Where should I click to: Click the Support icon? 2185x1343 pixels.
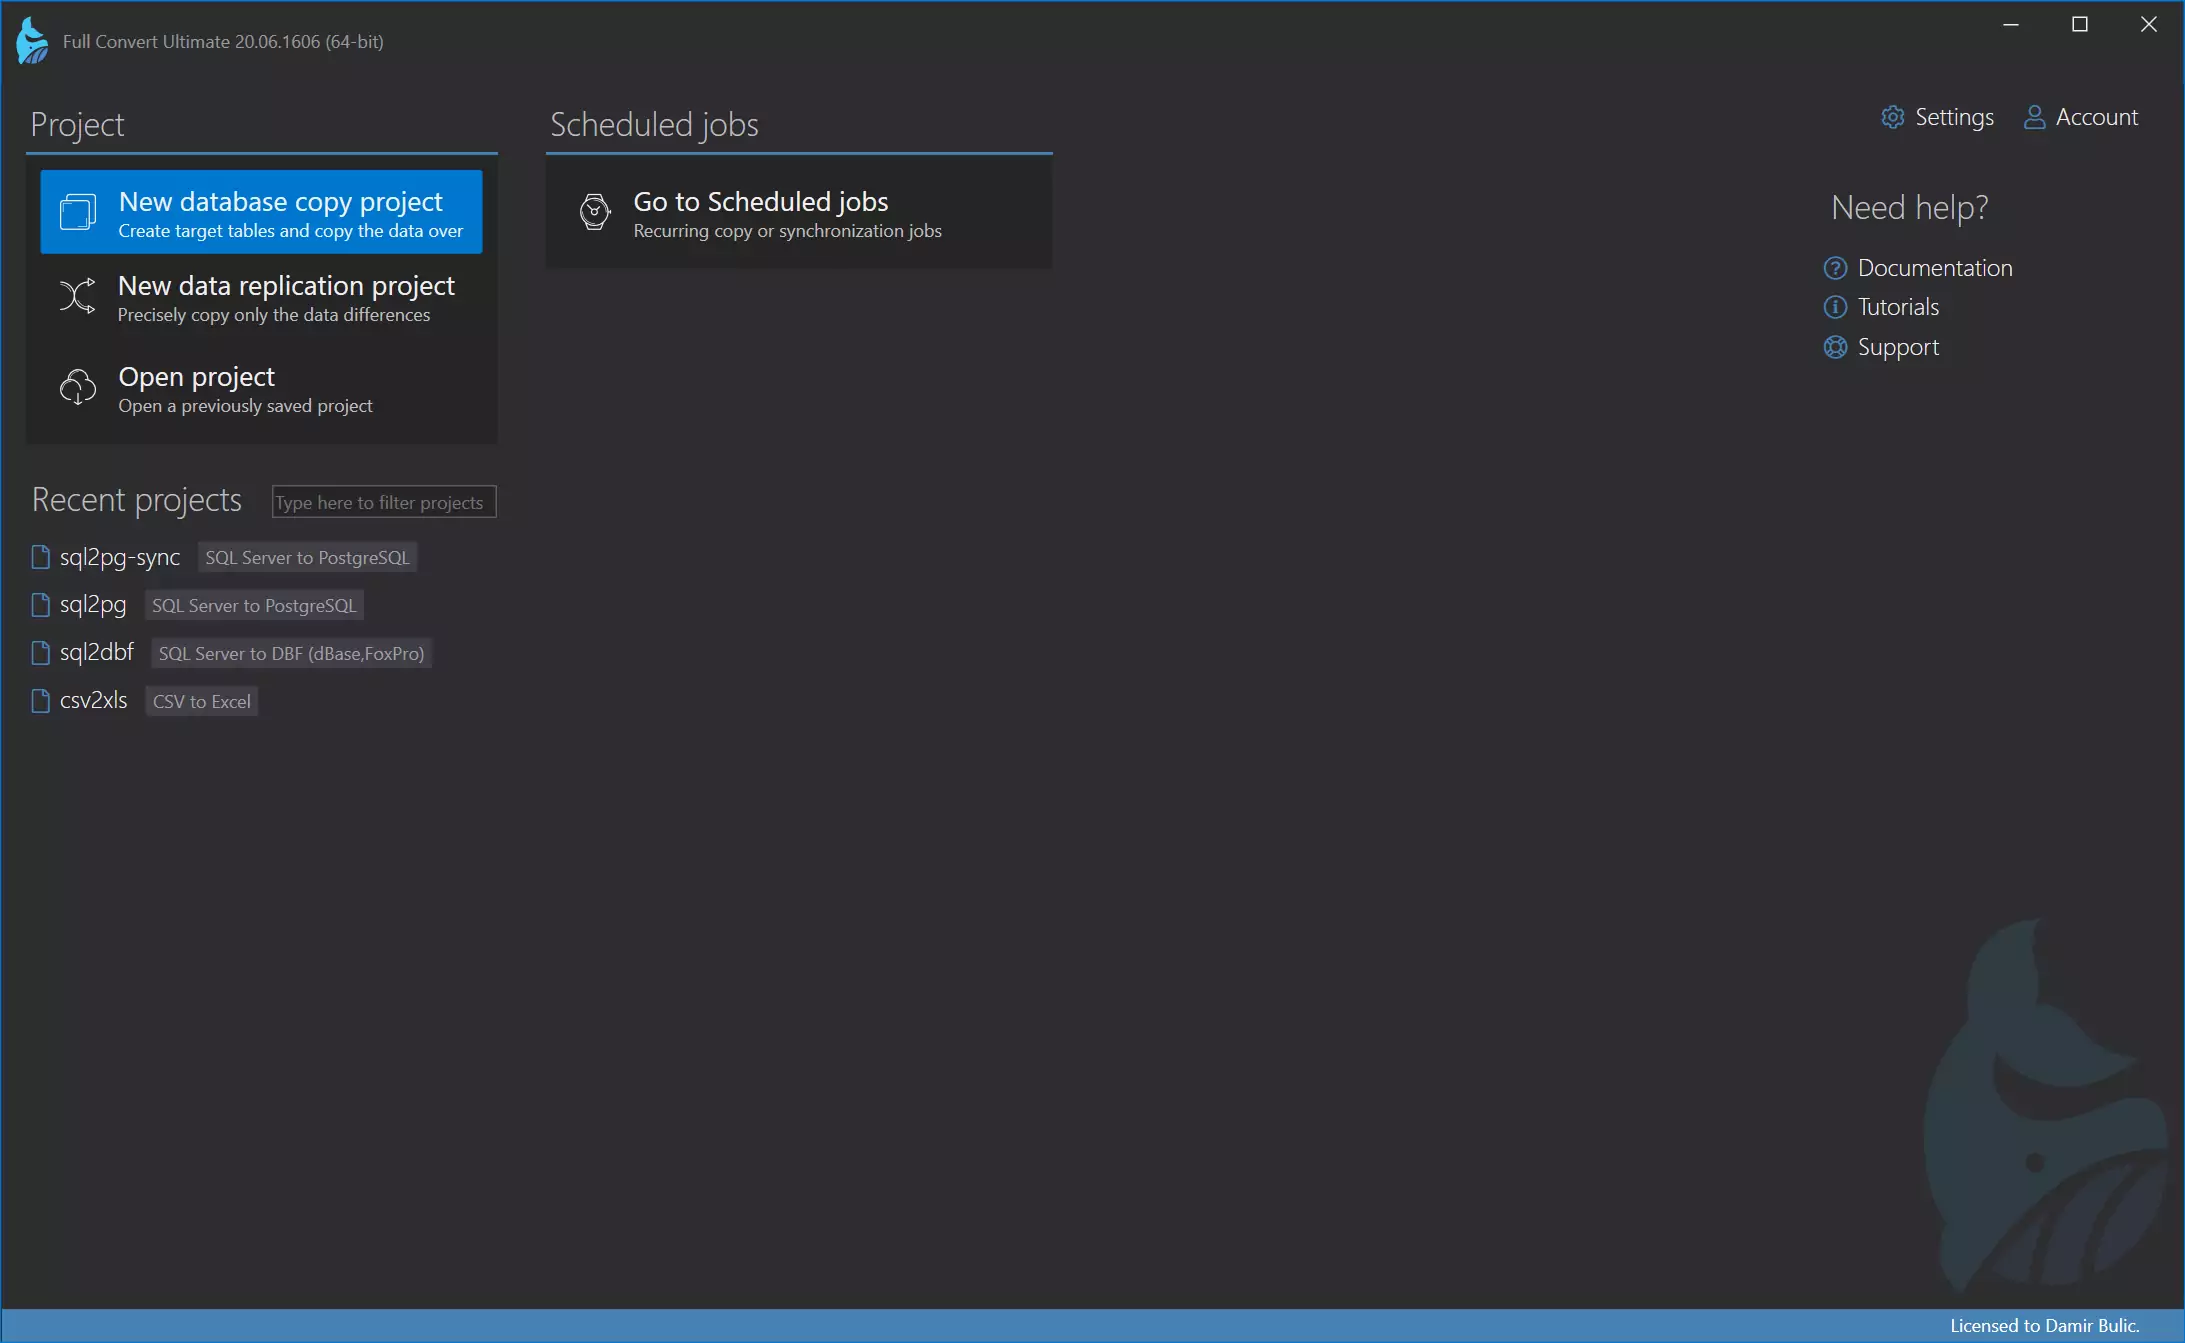[x=1835, y=347]
